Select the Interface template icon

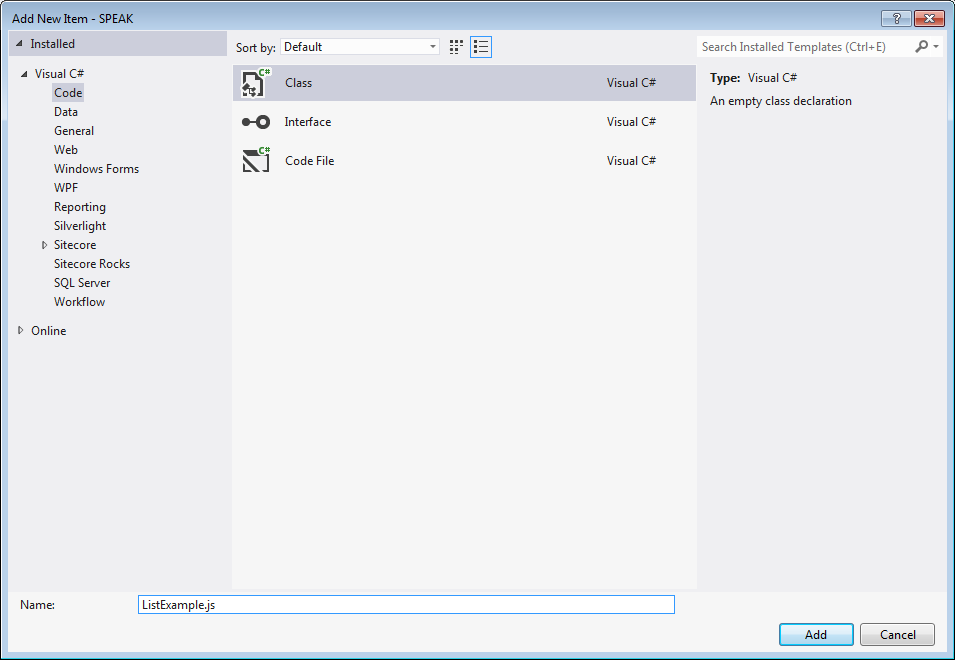click(256, 122)
